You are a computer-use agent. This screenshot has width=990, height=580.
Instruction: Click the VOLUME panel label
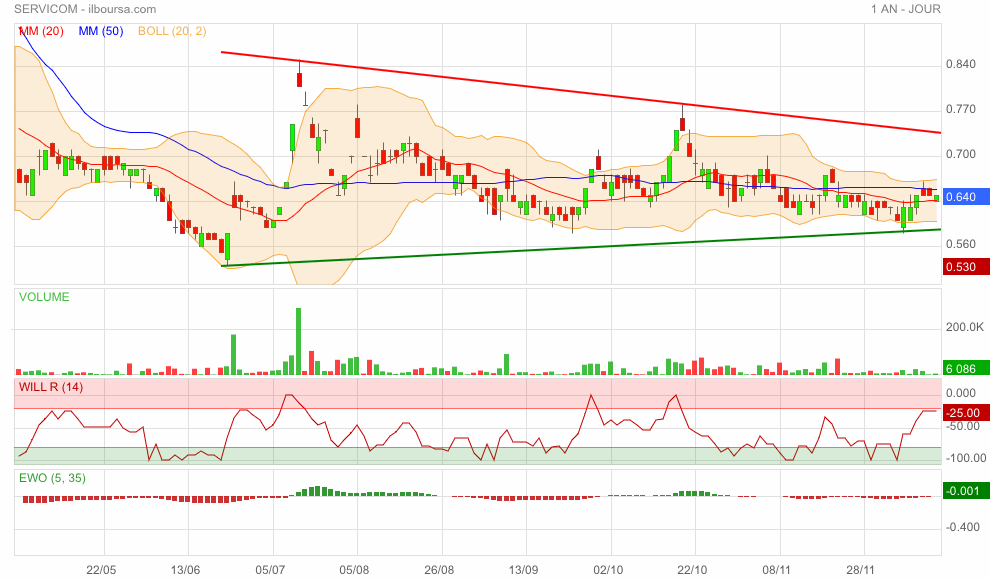pos(44,297)
